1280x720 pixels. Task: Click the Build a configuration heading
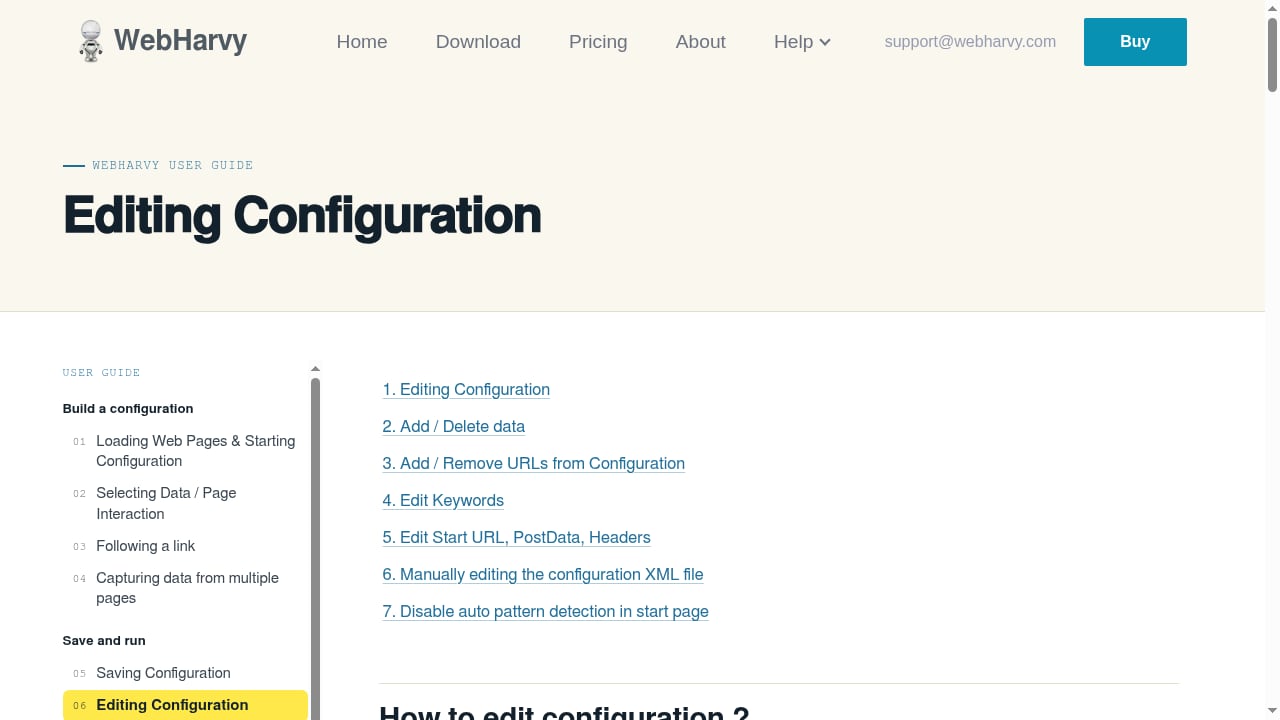point(128,409)
